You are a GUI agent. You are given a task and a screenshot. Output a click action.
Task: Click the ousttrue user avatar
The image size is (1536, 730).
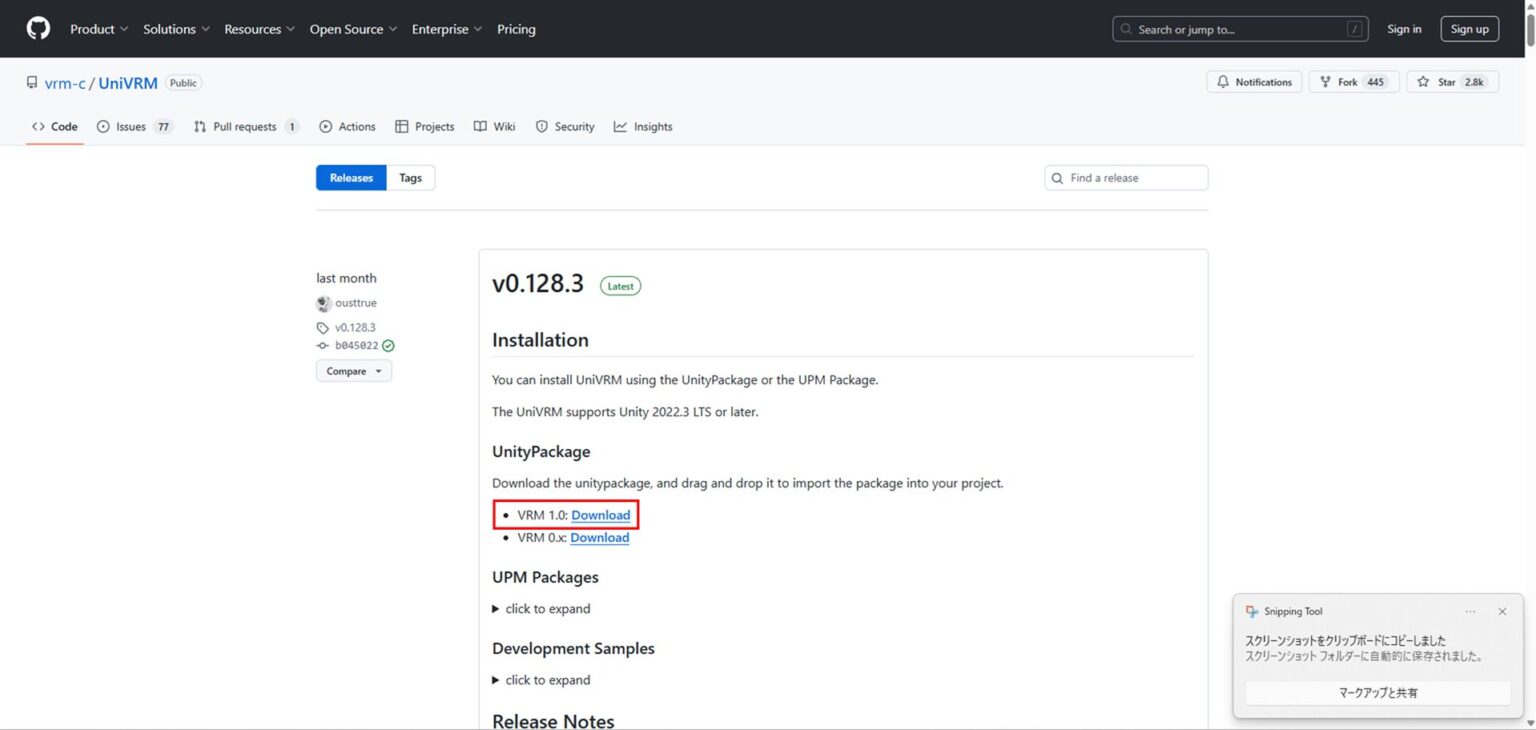coord(324,303)
